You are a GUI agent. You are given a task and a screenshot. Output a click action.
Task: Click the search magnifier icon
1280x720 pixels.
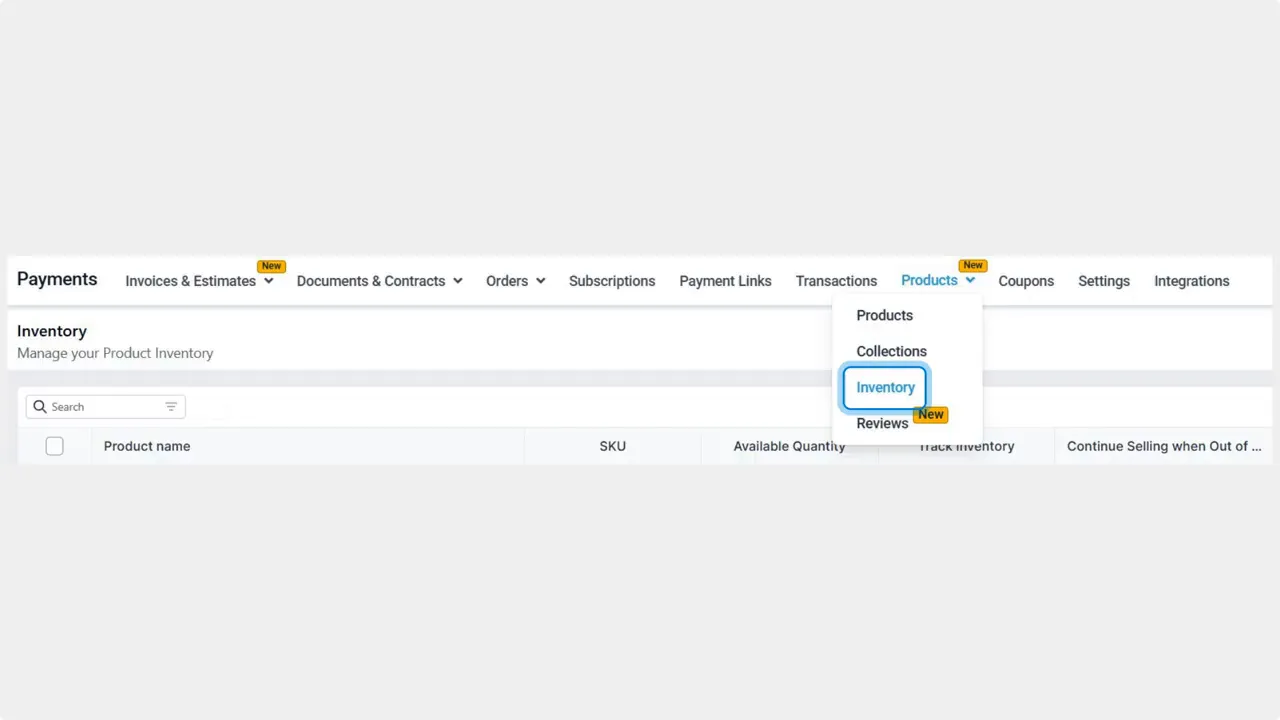(x=40, y=406)
